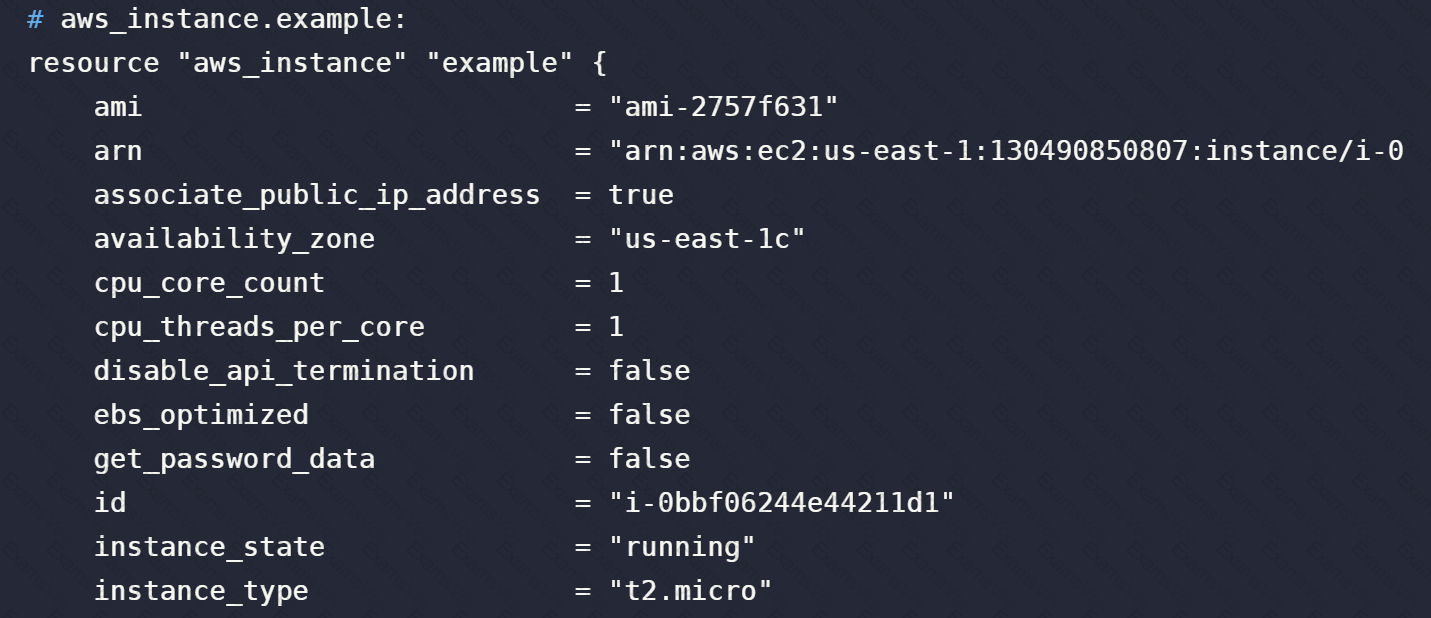Click the "aws_instance" resource type string
Screen dimensions: 1431x618
292,63
